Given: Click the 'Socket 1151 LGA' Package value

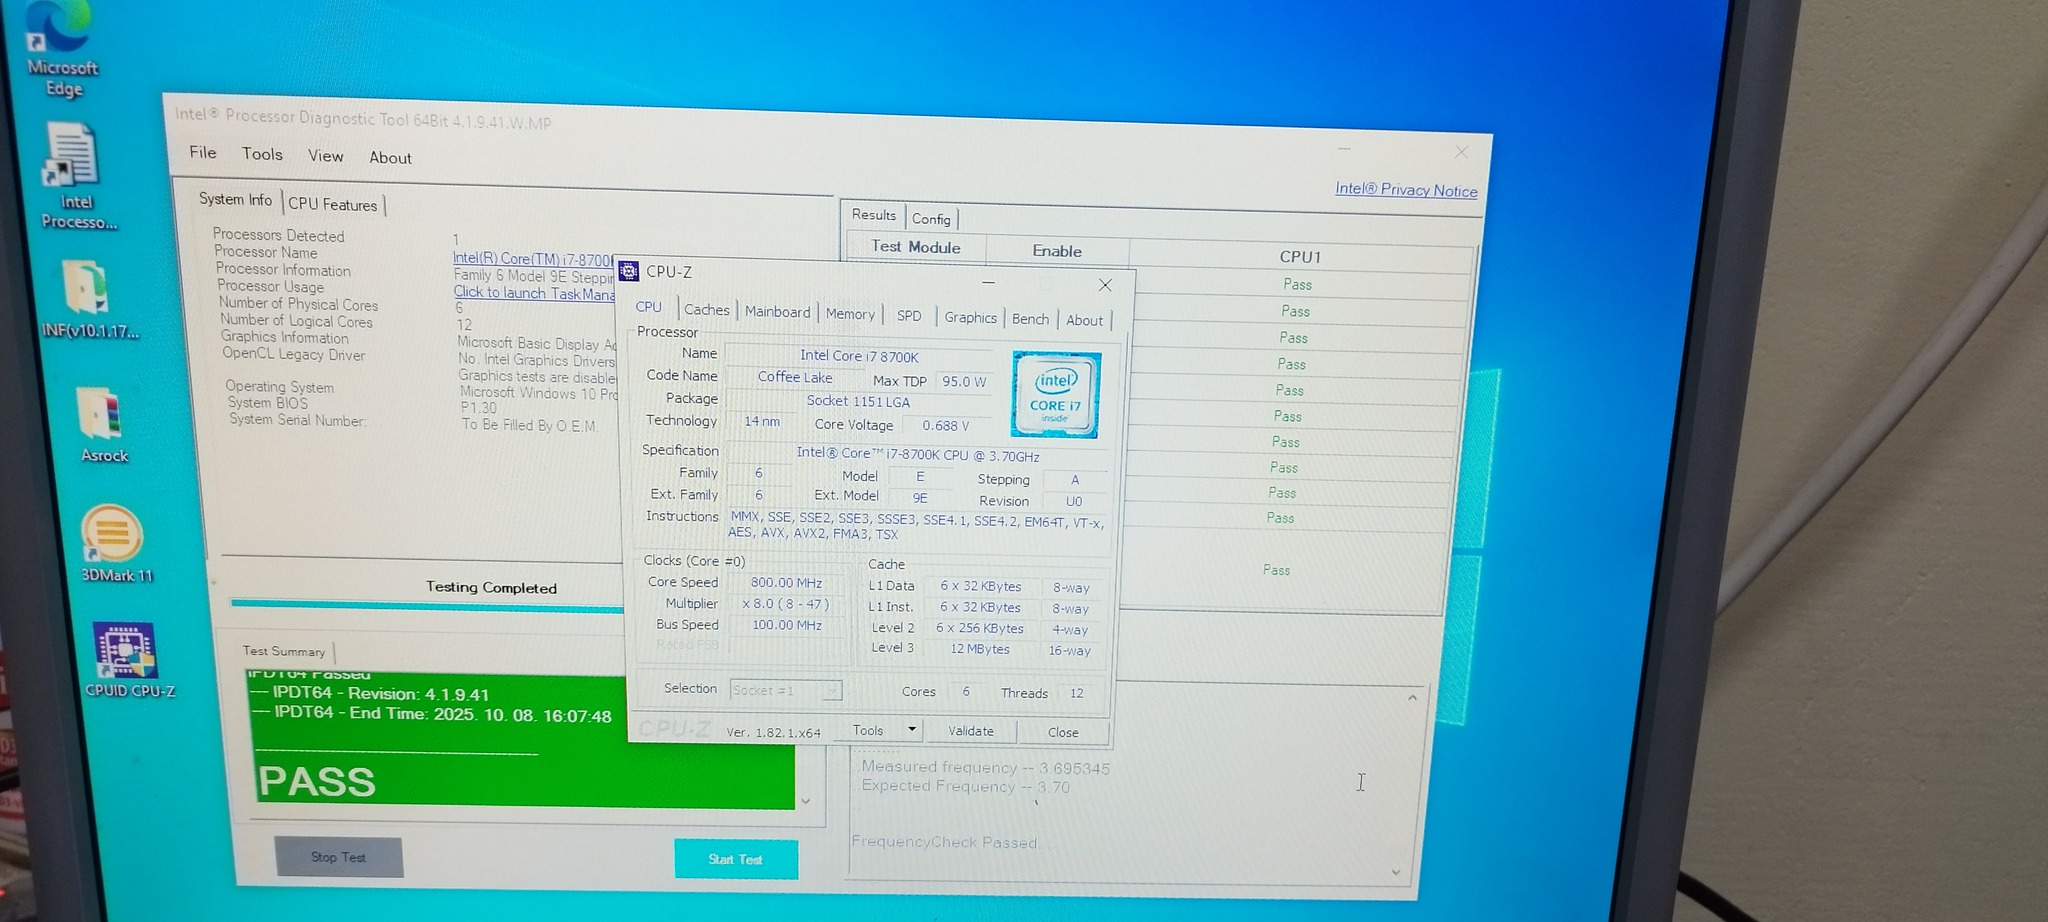Looking at the screenshot, I should click(x=858, y=401).
